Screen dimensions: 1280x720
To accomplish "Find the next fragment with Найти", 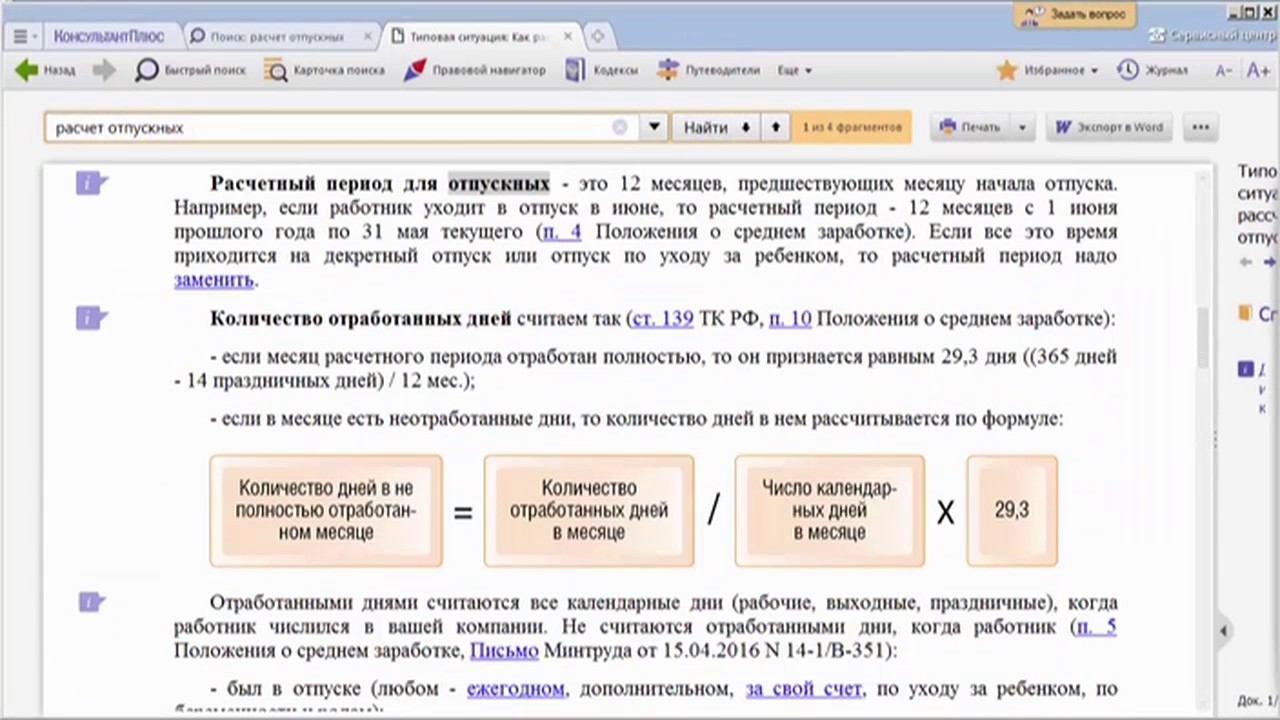I will click(716, 127).
